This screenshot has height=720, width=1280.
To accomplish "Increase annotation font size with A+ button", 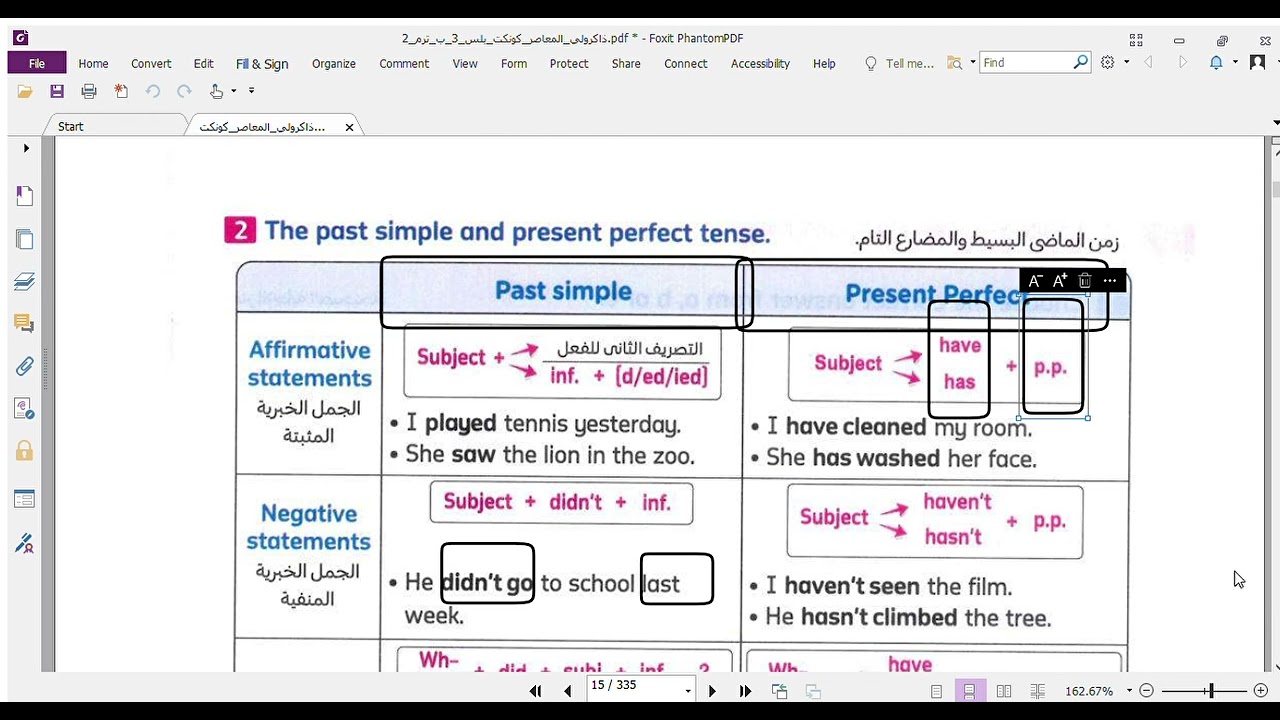I will (1060, 281).
